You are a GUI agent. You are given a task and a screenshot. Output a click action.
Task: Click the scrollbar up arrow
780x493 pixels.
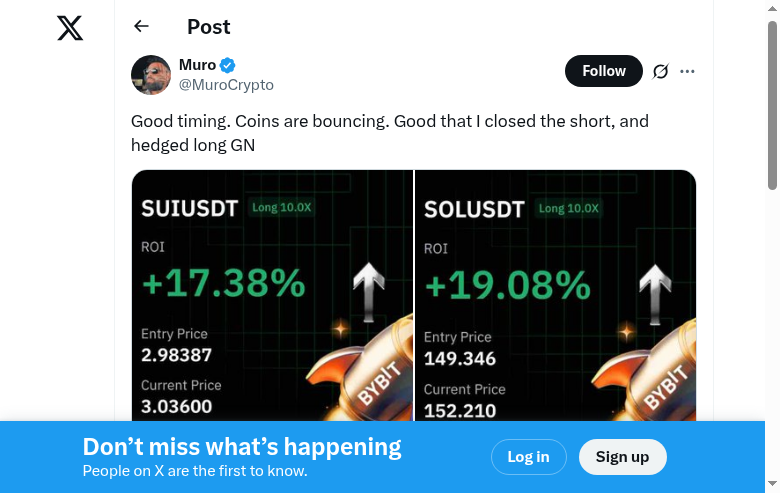click(772, 8)
